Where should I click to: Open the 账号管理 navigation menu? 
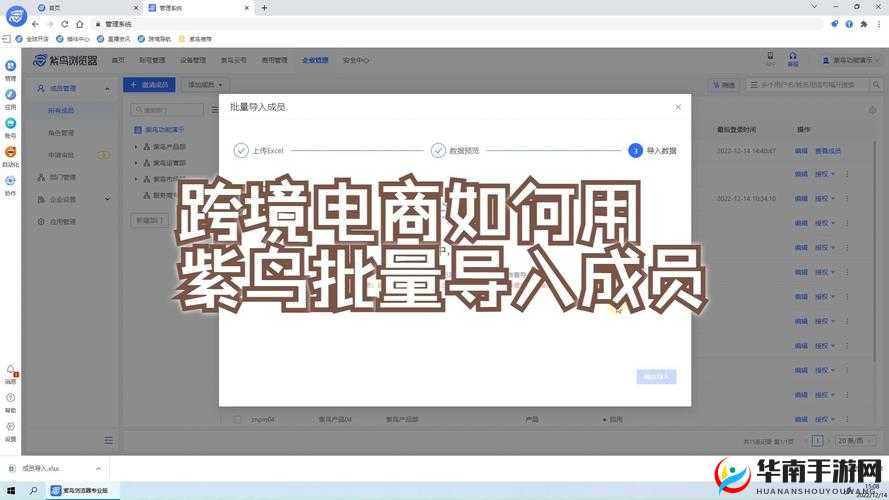point(152,60)
